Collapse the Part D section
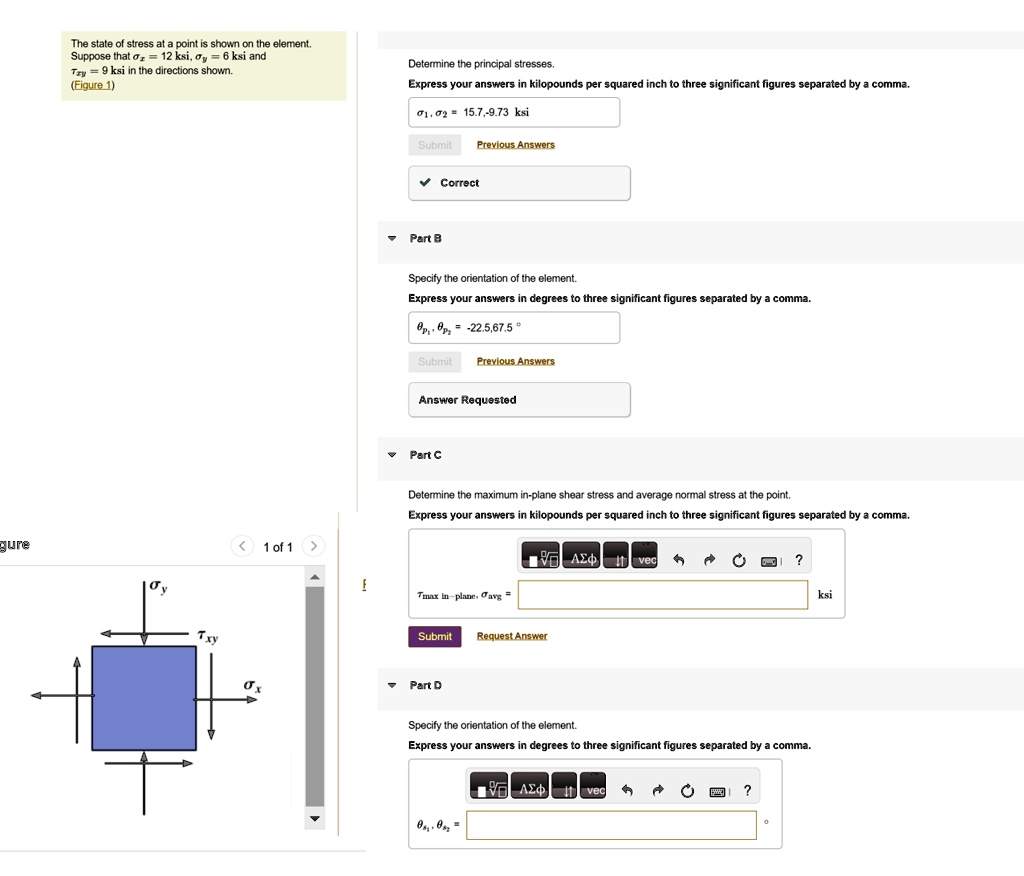The width and height of the screenshot is (1024, 876). click(391, 685)
